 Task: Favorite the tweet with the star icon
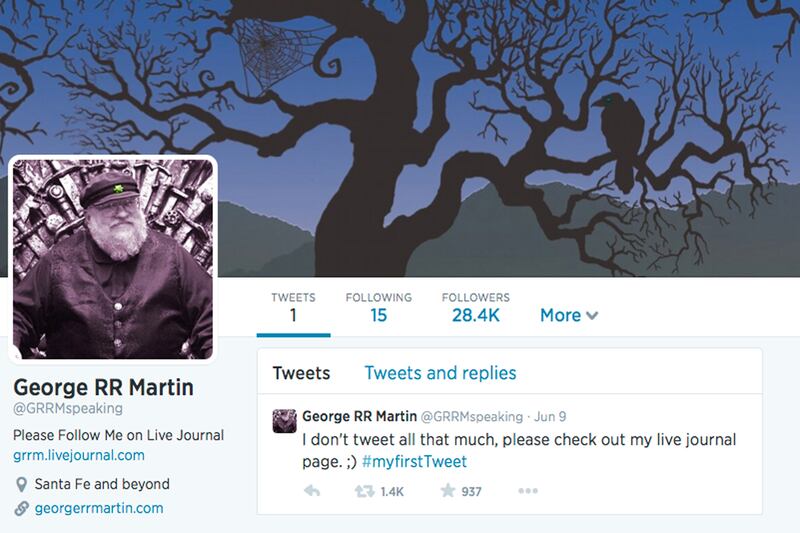click(447, 491)
